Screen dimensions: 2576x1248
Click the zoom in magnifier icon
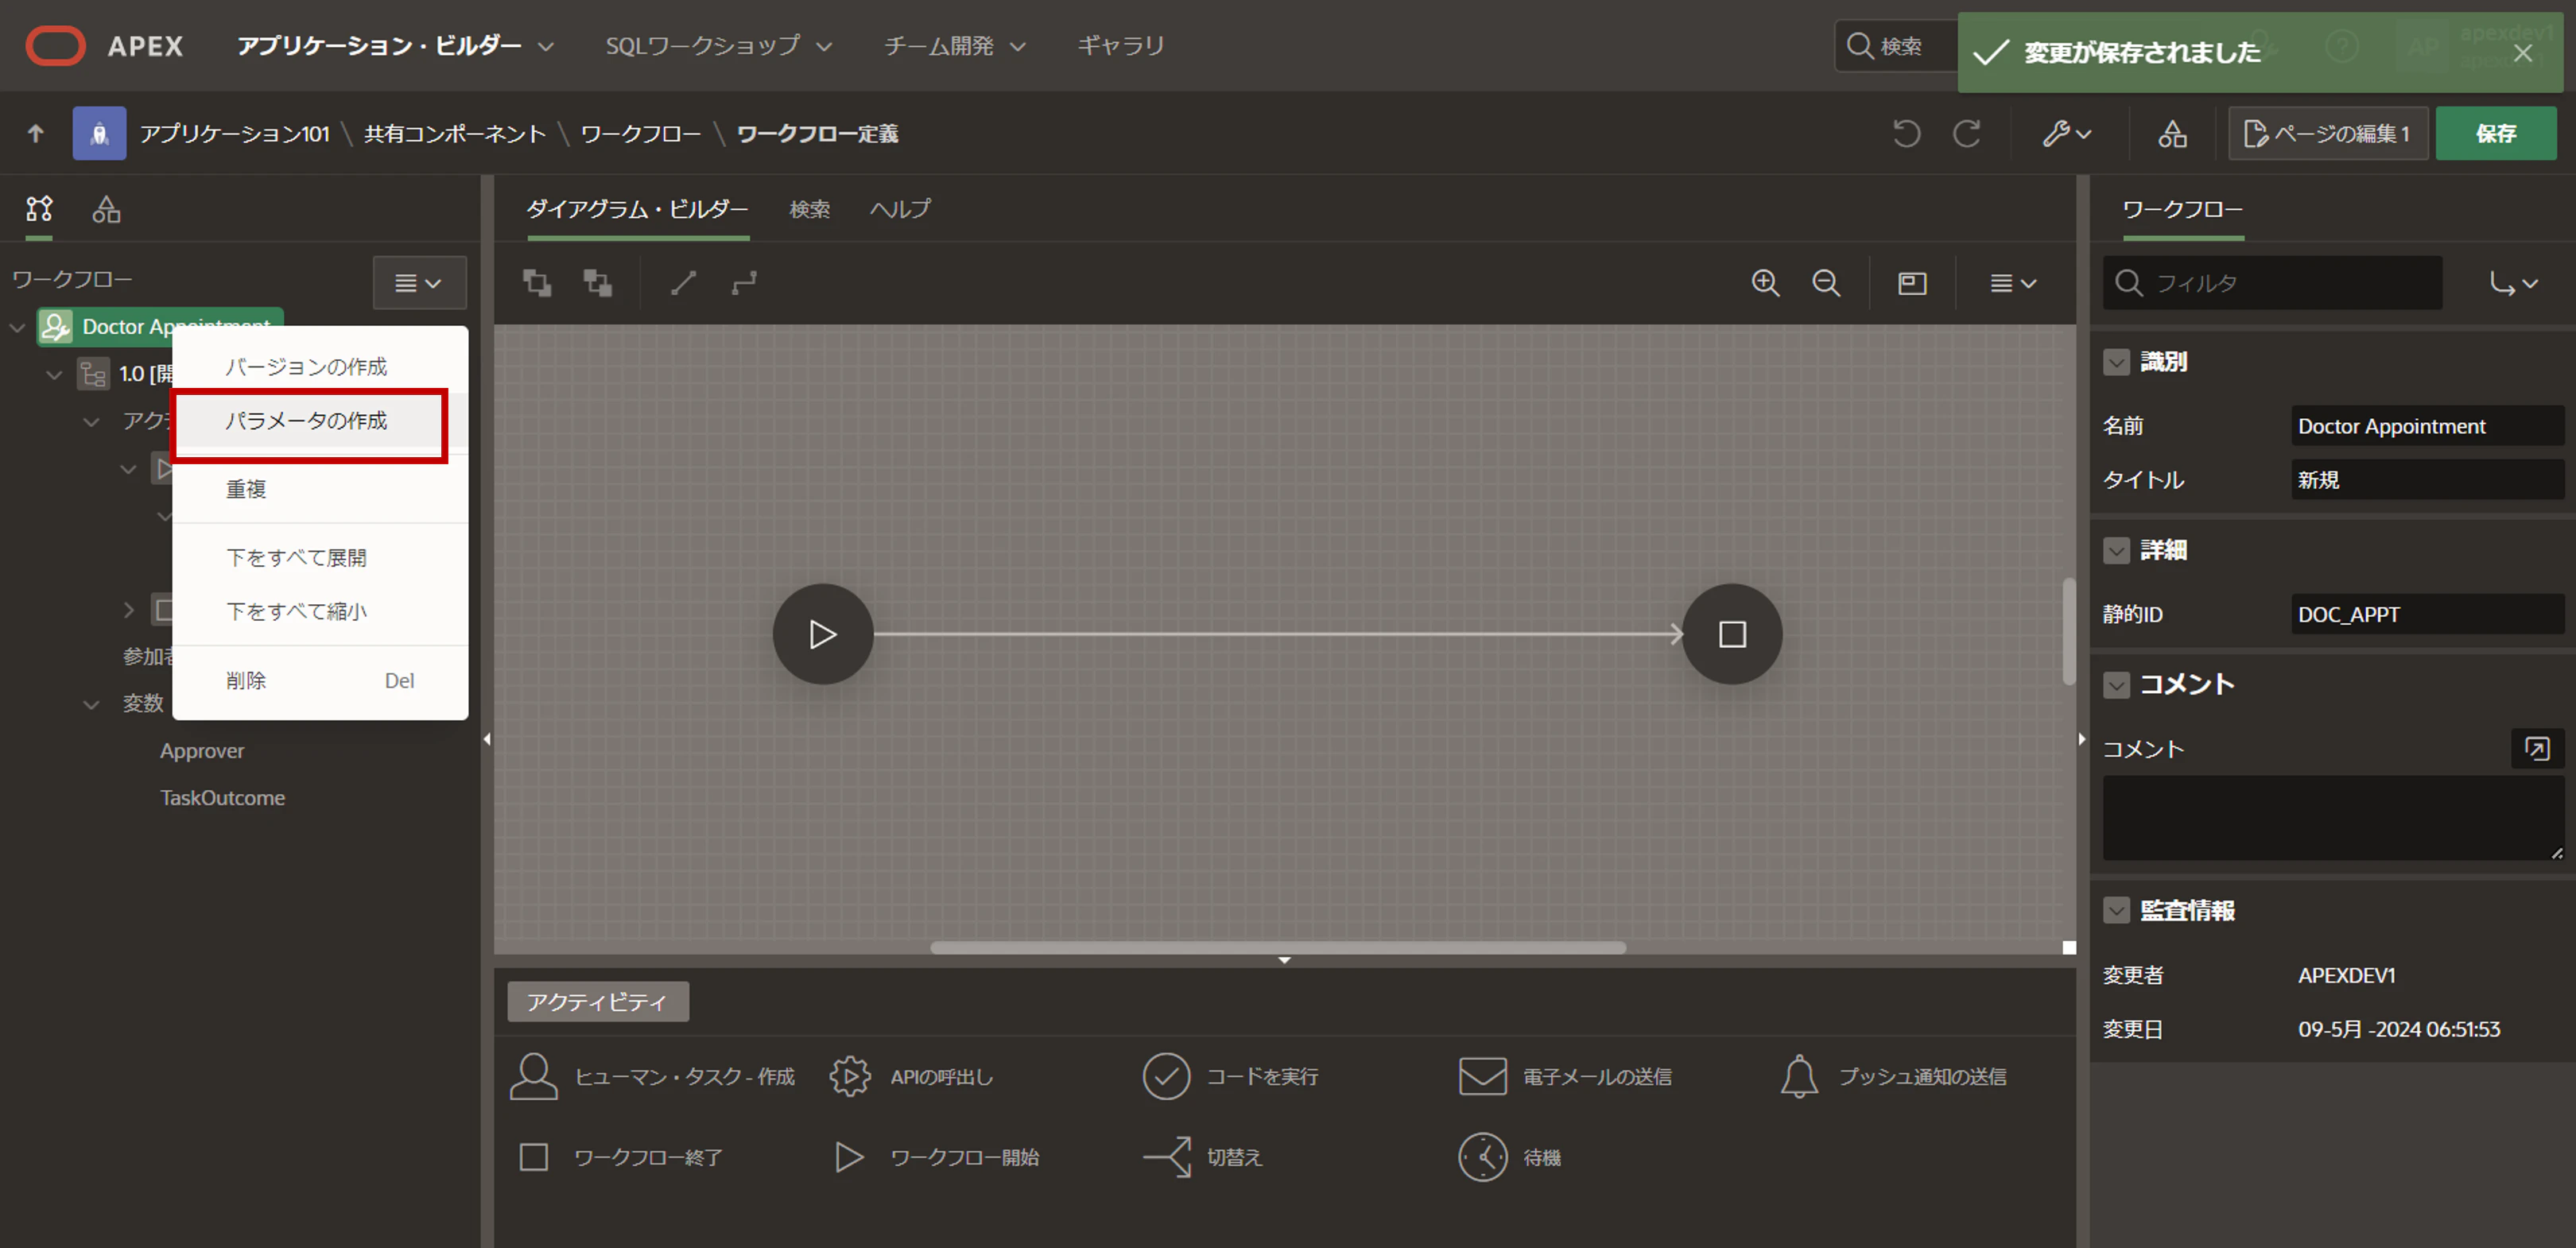tap(1765, 283)
